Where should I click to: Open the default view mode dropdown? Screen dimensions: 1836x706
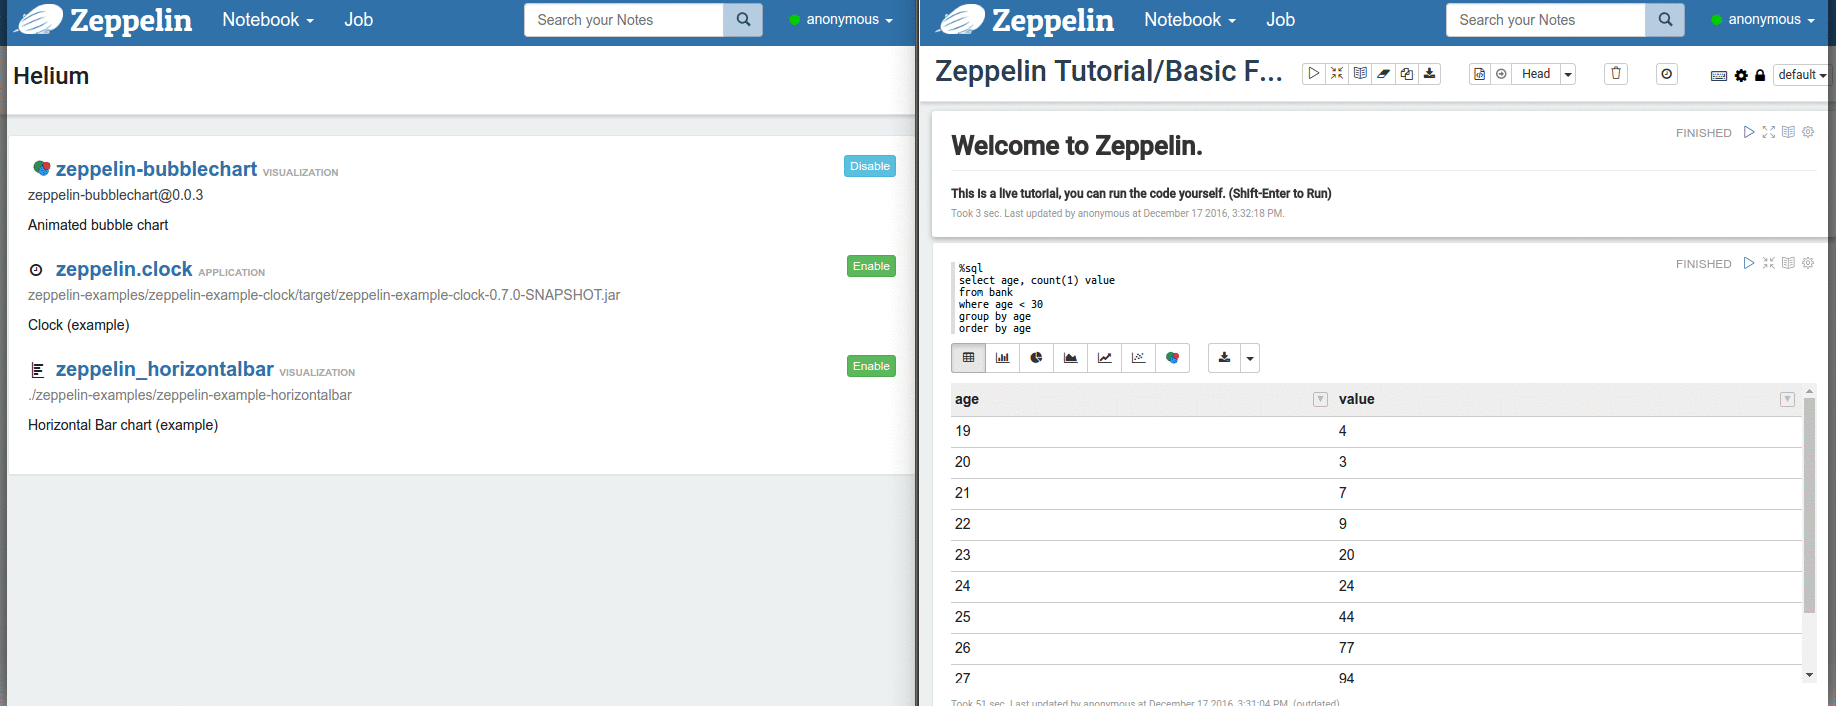[1801, 75]
